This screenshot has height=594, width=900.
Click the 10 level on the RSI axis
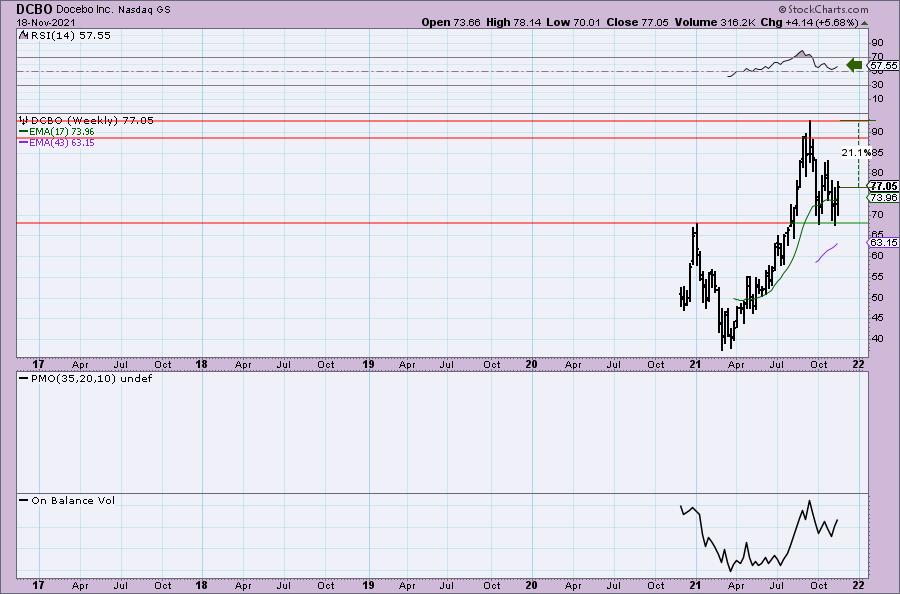(x=878, y=99)
